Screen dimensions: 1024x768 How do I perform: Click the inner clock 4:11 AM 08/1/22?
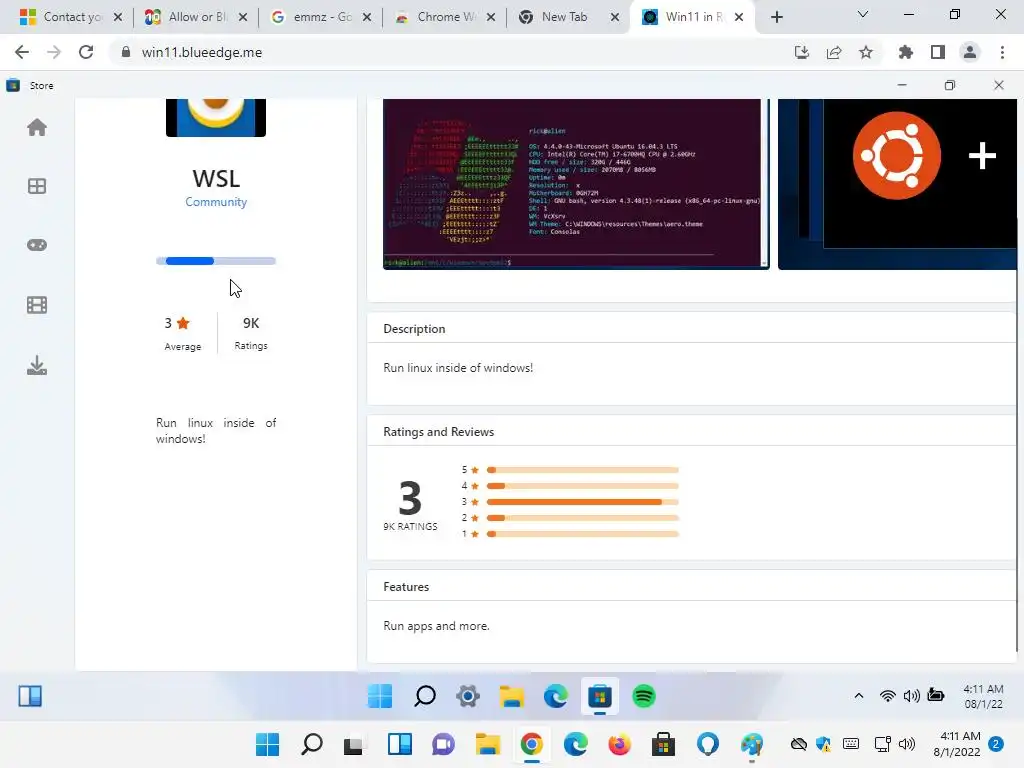tap(984, 696)
